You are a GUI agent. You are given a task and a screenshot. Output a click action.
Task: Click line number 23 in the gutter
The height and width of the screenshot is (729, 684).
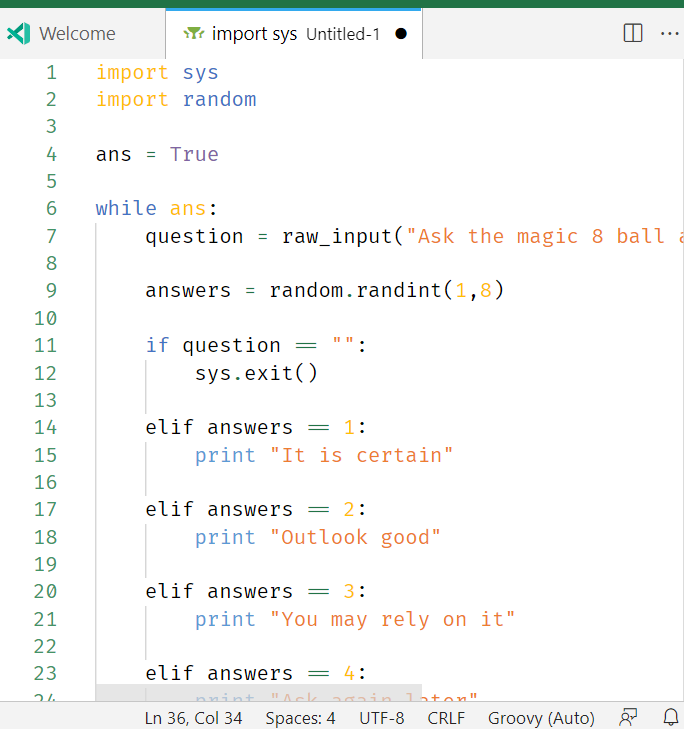tap(46, 673)
